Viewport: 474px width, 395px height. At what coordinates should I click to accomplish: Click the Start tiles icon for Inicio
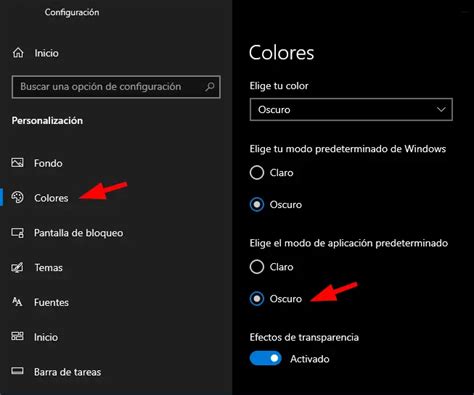pos(17,336)
